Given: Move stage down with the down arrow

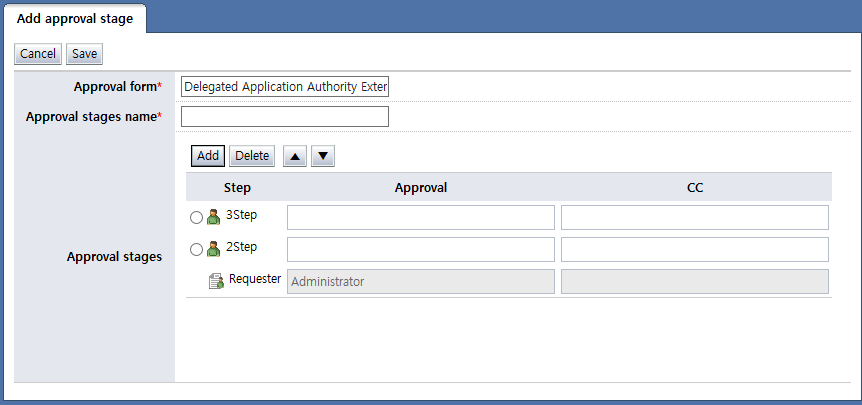Looking at the screenshot, I should coord(323,156).
